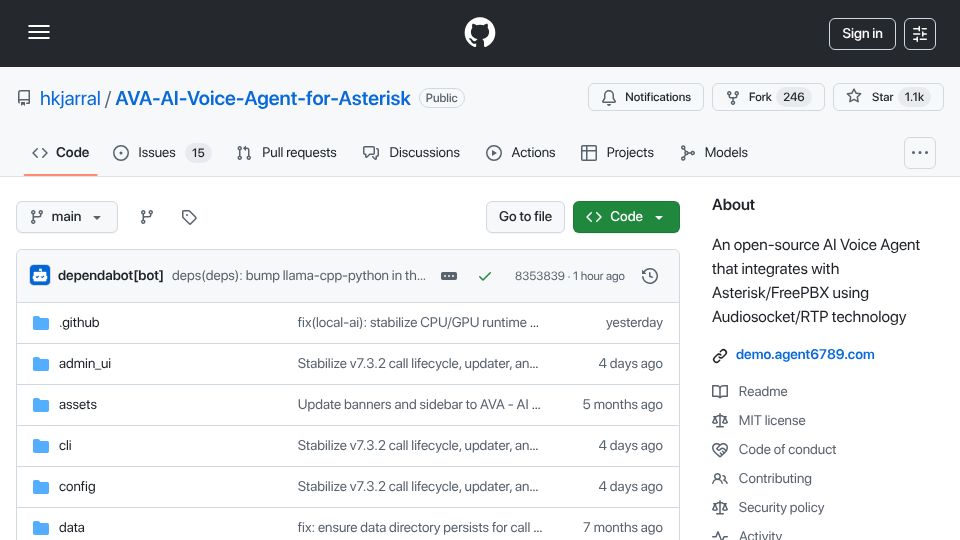Screen dimensions: 960x540
Task: Click the config folder icon
Action: coord(41,487)
